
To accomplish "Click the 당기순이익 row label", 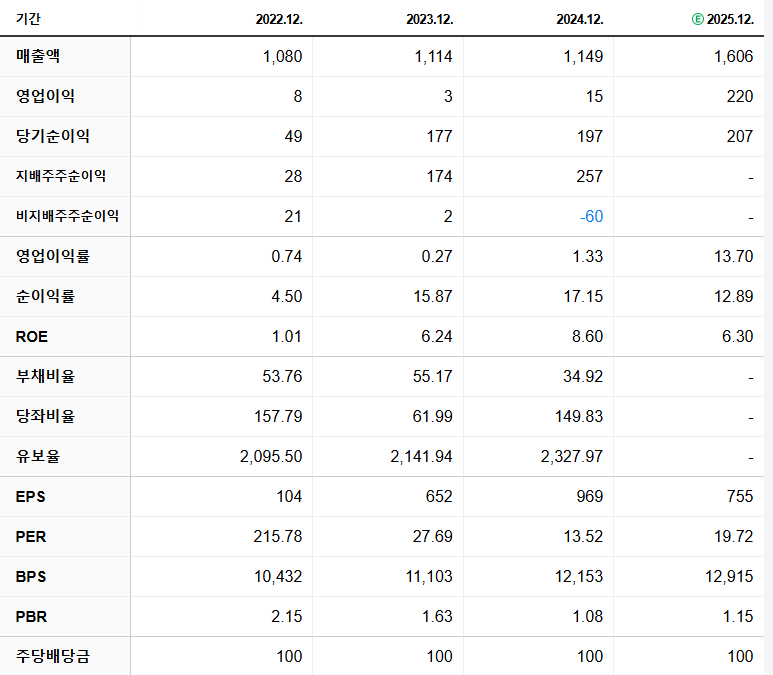I will click(52, 136).
